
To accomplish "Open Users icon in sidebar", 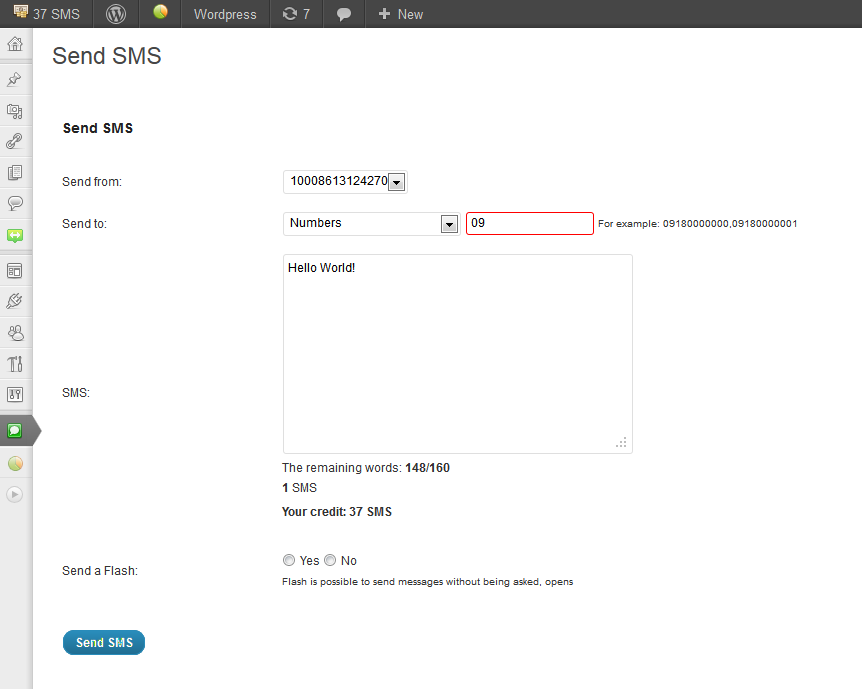I will [x=15, y=332].
